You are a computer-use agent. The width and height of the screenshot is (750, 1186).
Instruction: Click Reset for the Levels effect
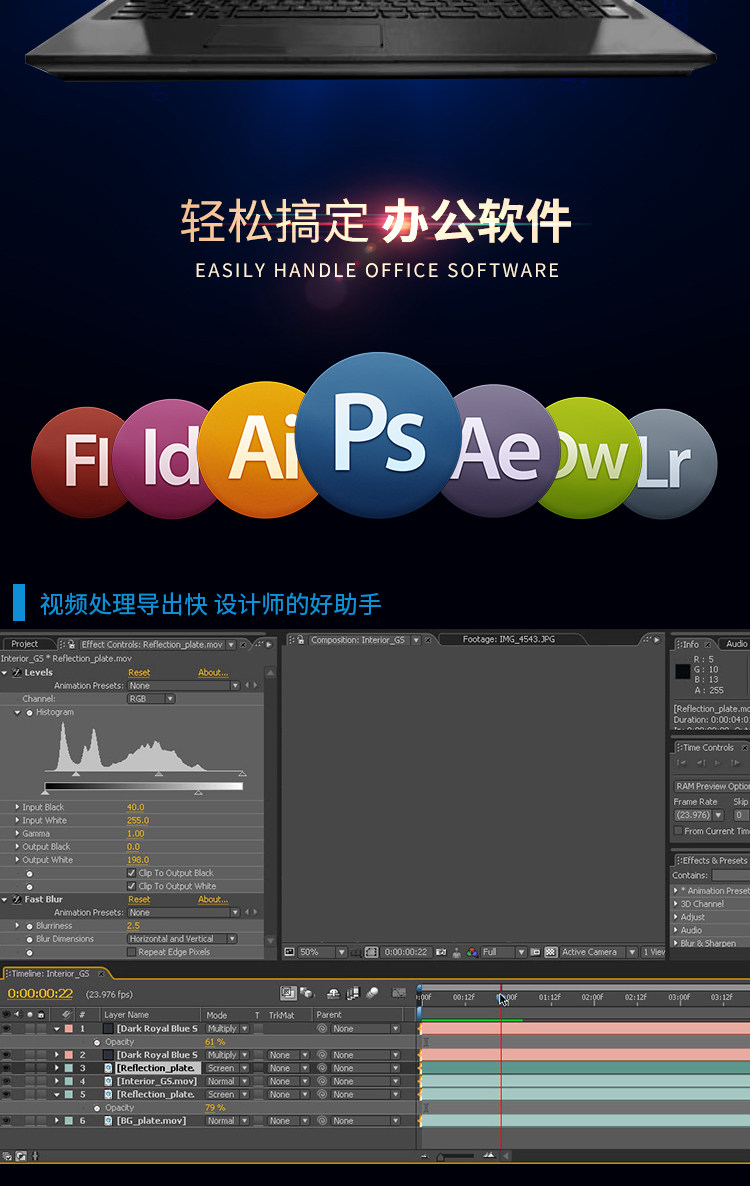[139, 672]
